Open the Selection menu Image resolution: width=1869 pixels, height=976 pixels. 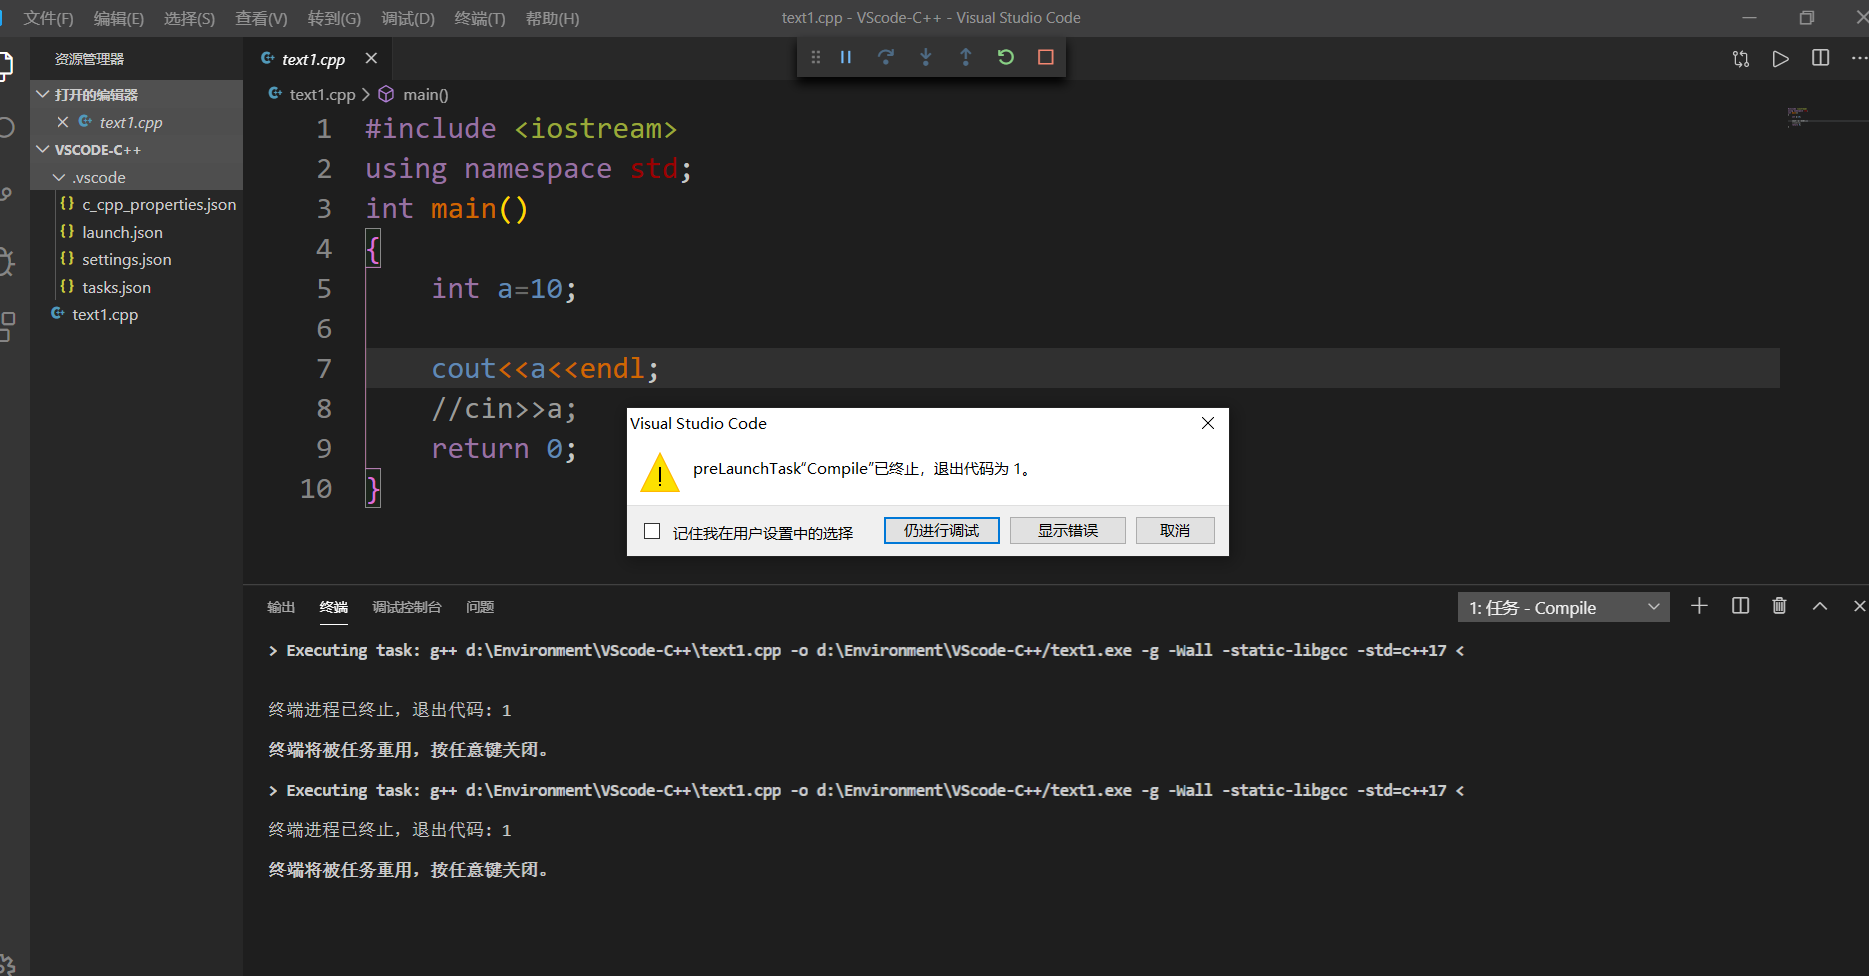[x=189, y=18]
